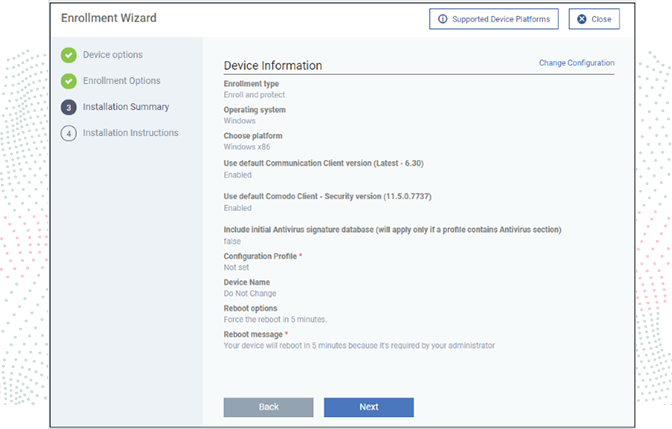Click the green checkmark beside Enrollment Options
This screenshot has height=429, width=672.
point(68,82)
